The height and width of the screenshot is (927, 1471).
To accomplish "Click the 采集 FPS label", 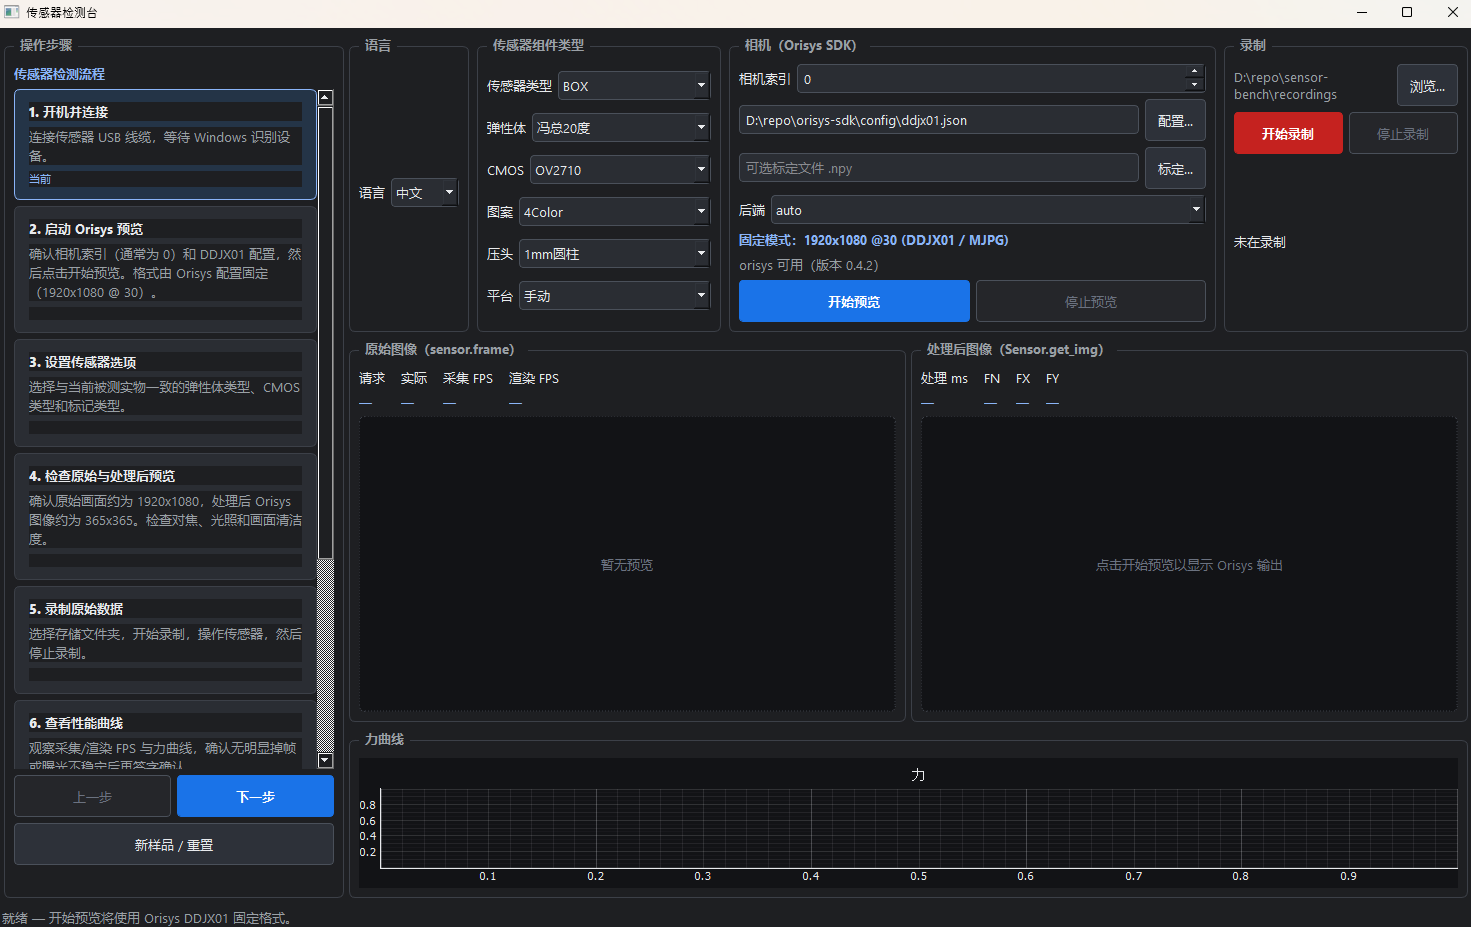I will [x=468, y=378].
